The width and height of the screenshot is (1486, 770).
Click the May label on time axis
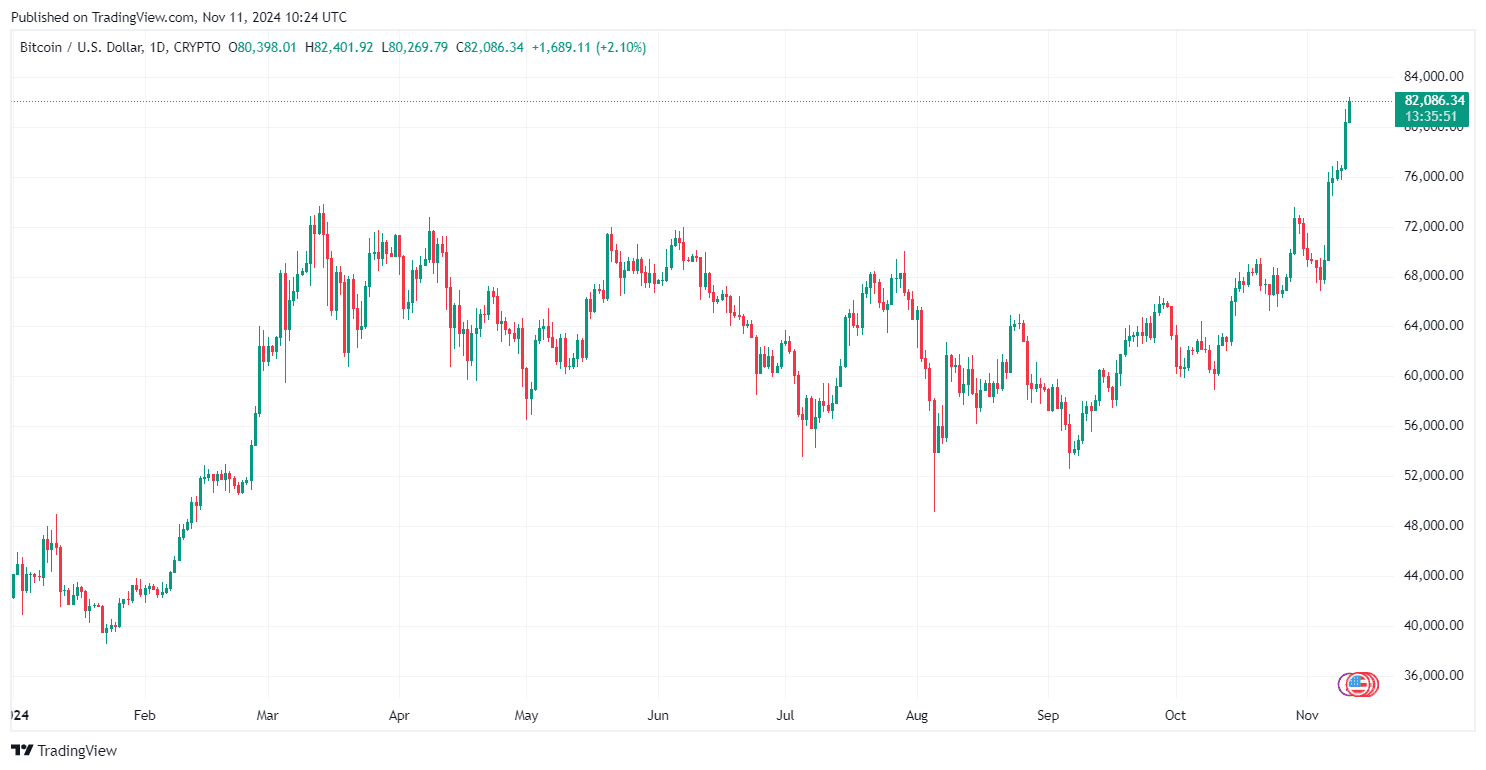coord(526,716)
